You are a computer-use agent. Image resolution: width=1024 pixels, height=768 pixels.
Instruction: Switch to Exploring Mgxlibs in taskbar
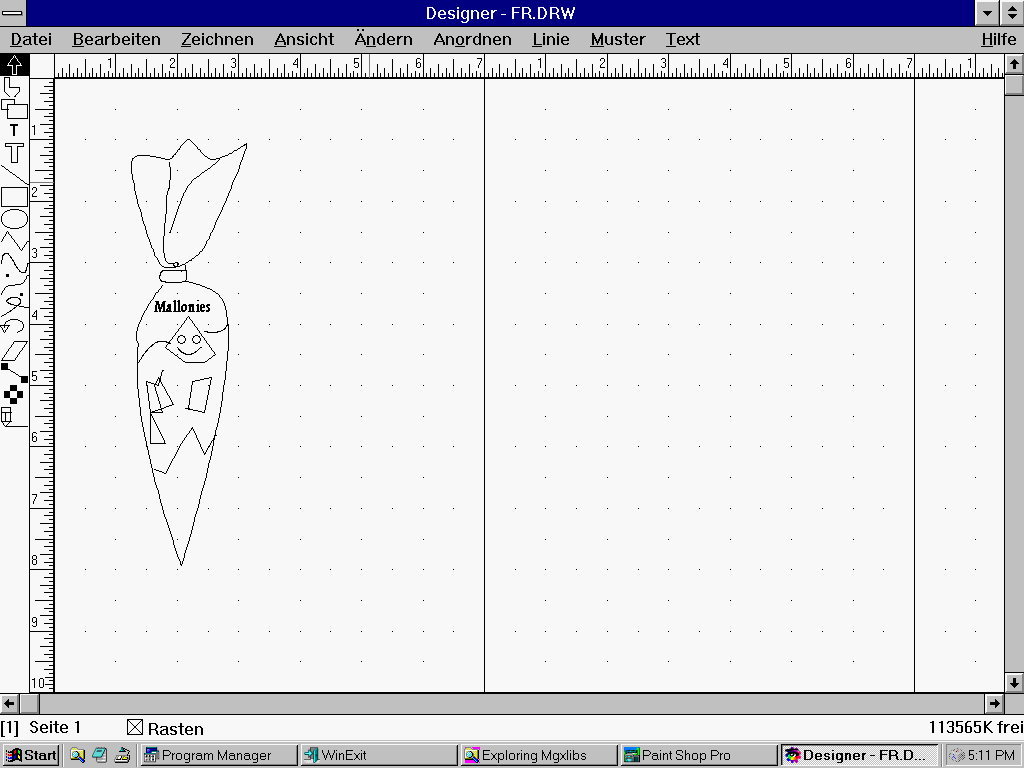539,756
